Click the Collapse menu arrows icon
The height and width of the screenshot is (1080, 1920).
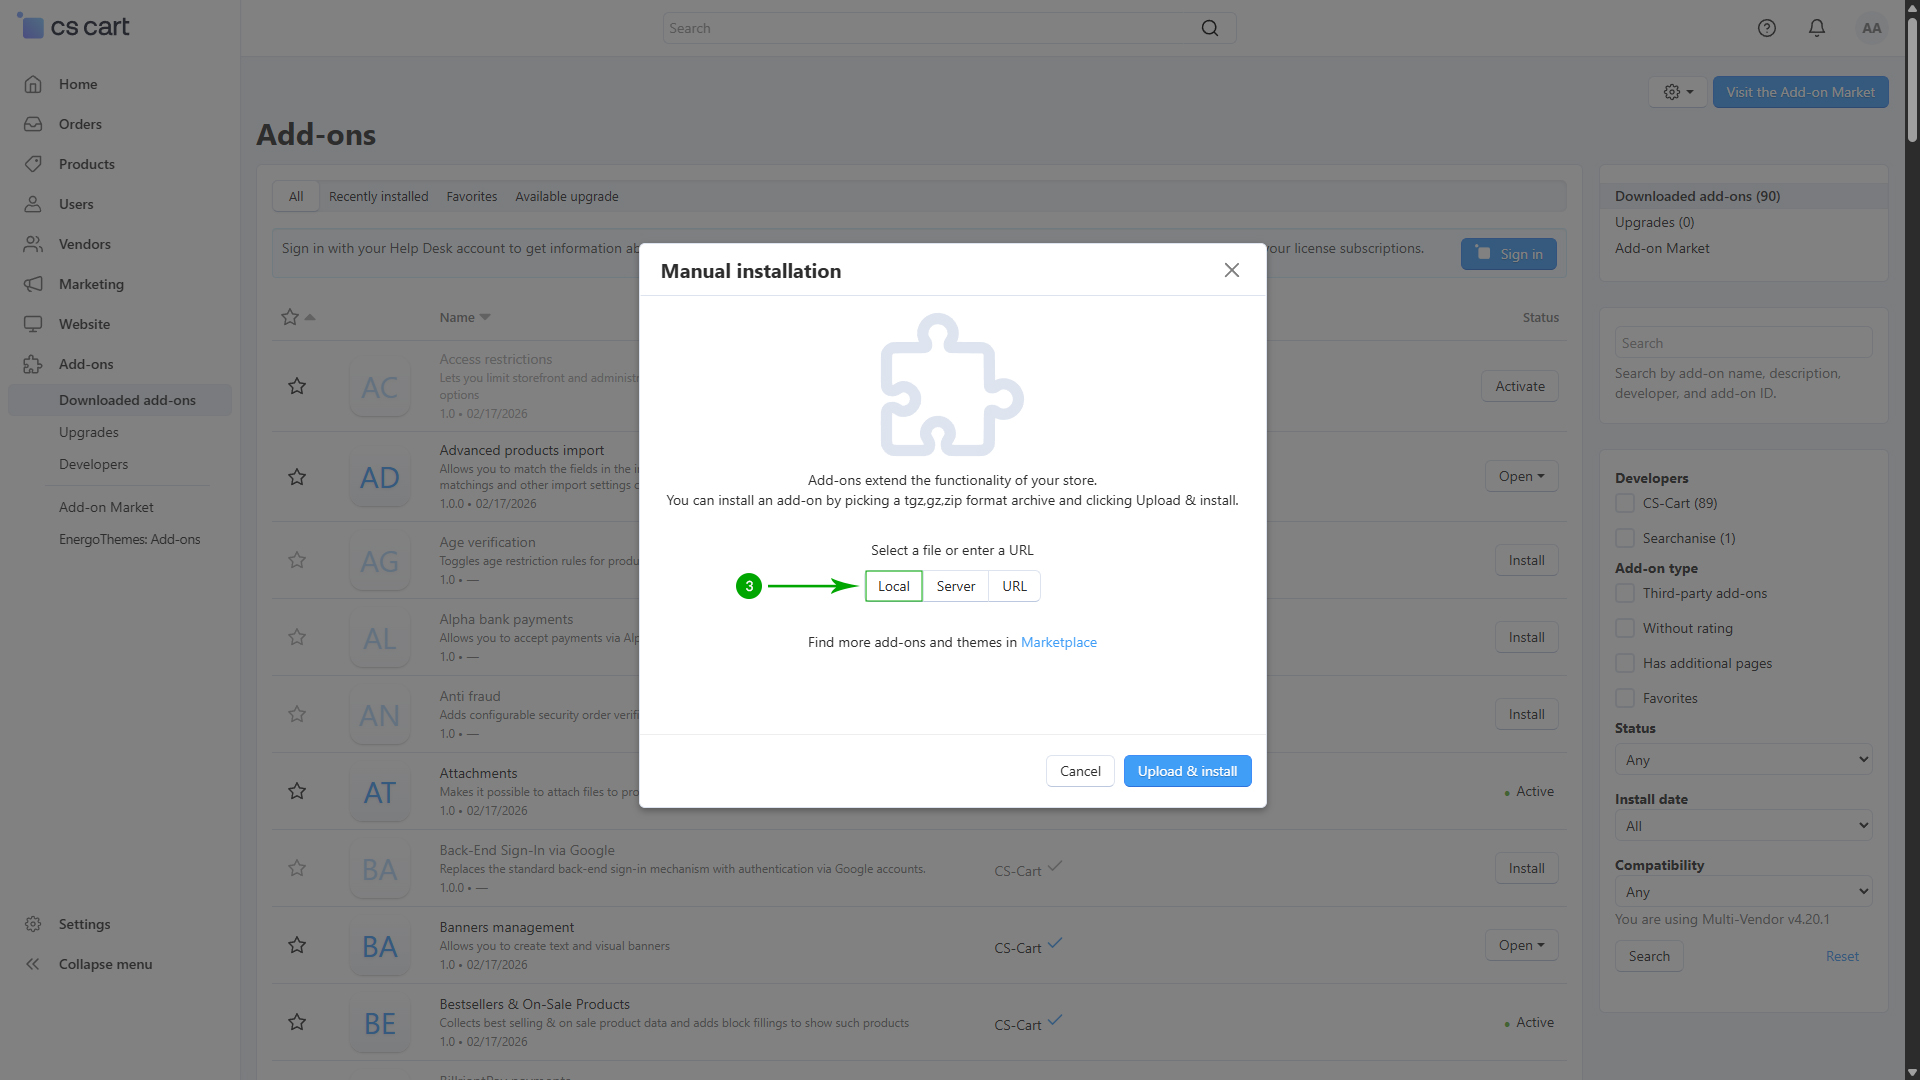[x=33, y=964]
